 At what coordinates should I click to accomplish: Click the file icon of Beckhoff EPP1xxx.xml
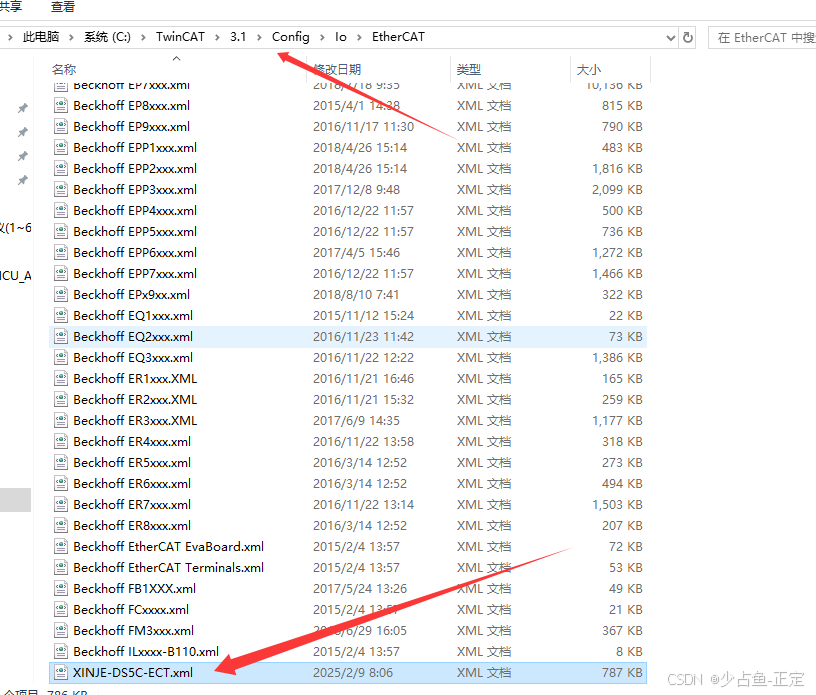tap(61, 148)
